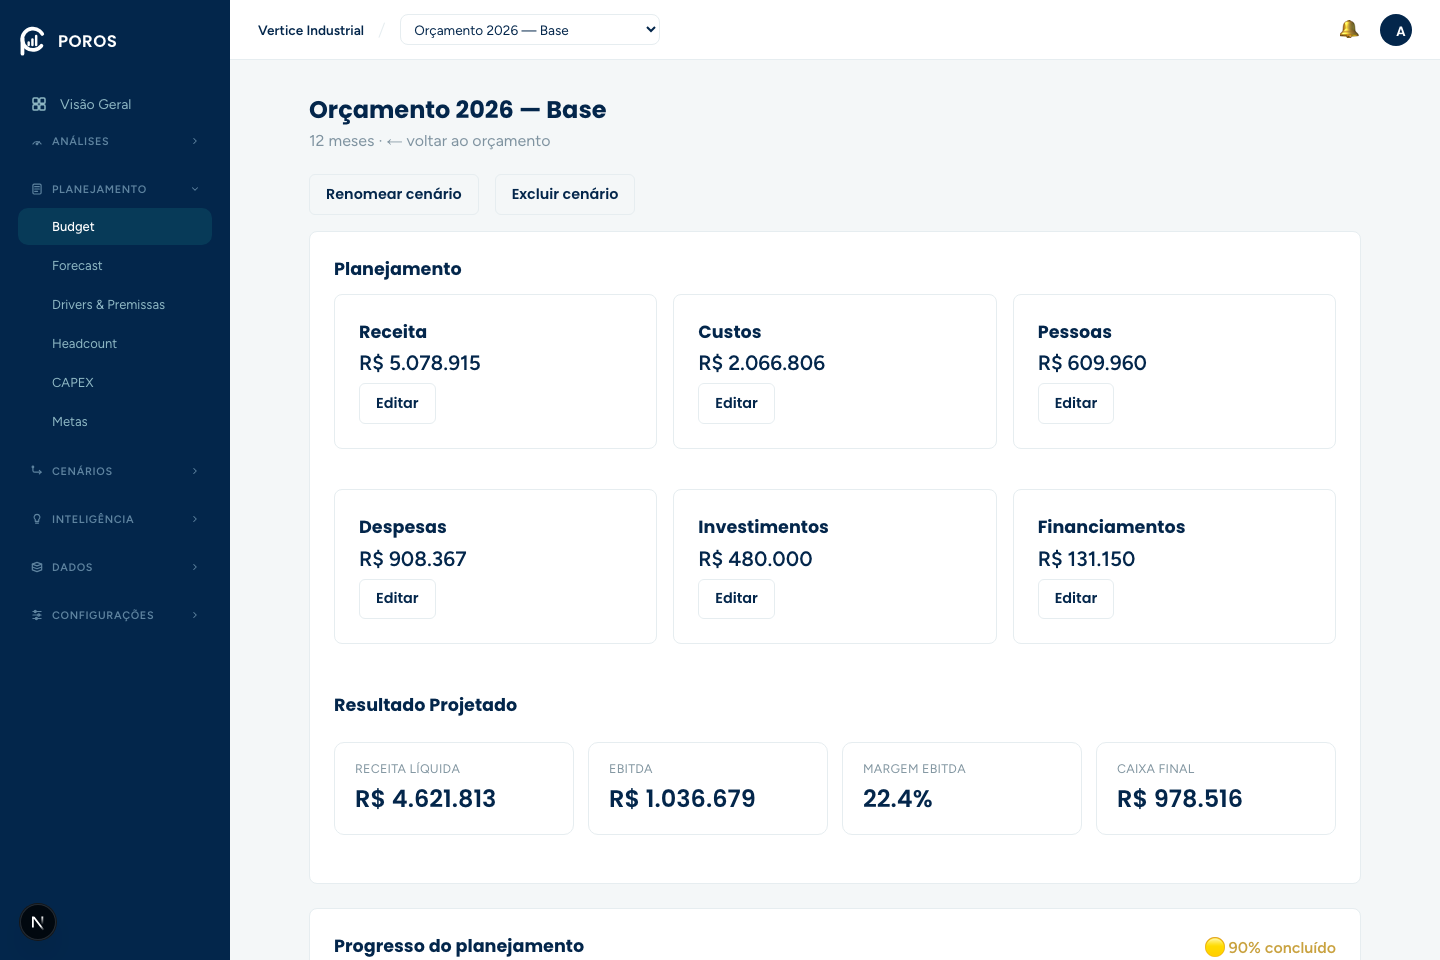Open the Orçamento 2026 — Base scenario dropdown
Image resolution: width=1440 pixels, height=960 pixels.
530,30
